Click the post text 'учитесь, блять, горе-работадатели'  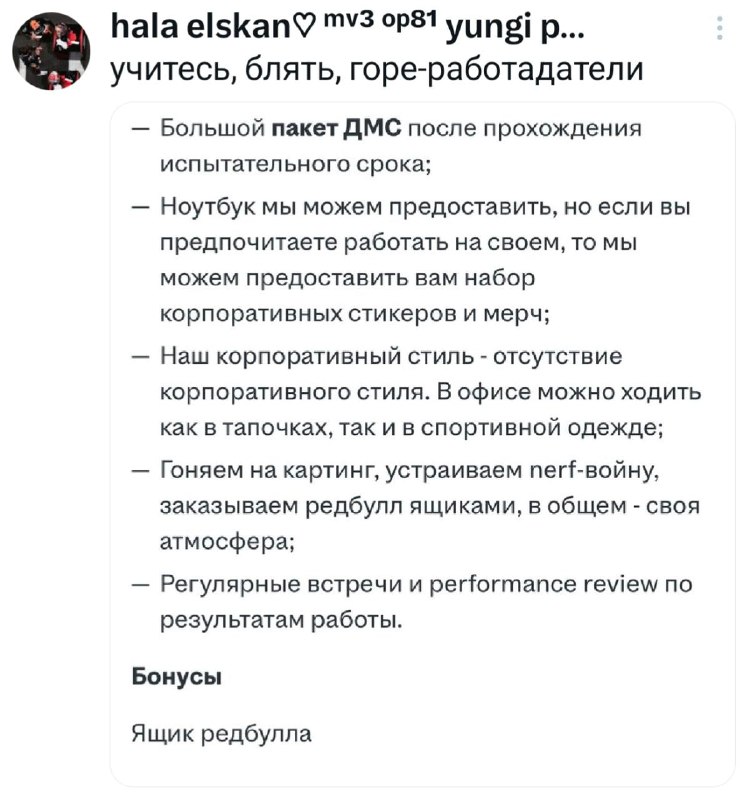click(377, 70)
